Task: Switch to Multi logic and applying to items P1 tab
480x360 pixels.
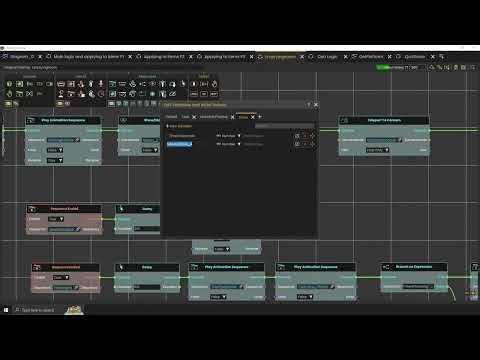Action: tap(89, 57)
